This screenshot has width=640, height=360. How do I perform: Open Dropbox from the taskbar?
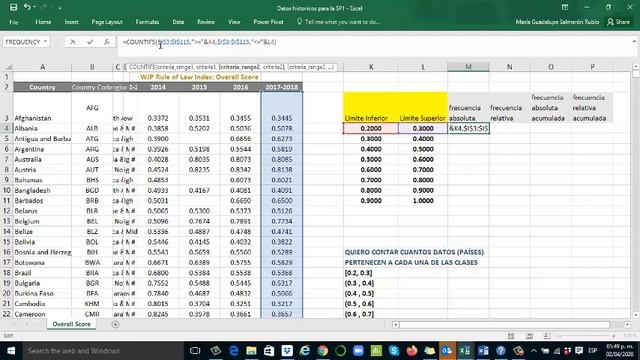click(287, 351)
